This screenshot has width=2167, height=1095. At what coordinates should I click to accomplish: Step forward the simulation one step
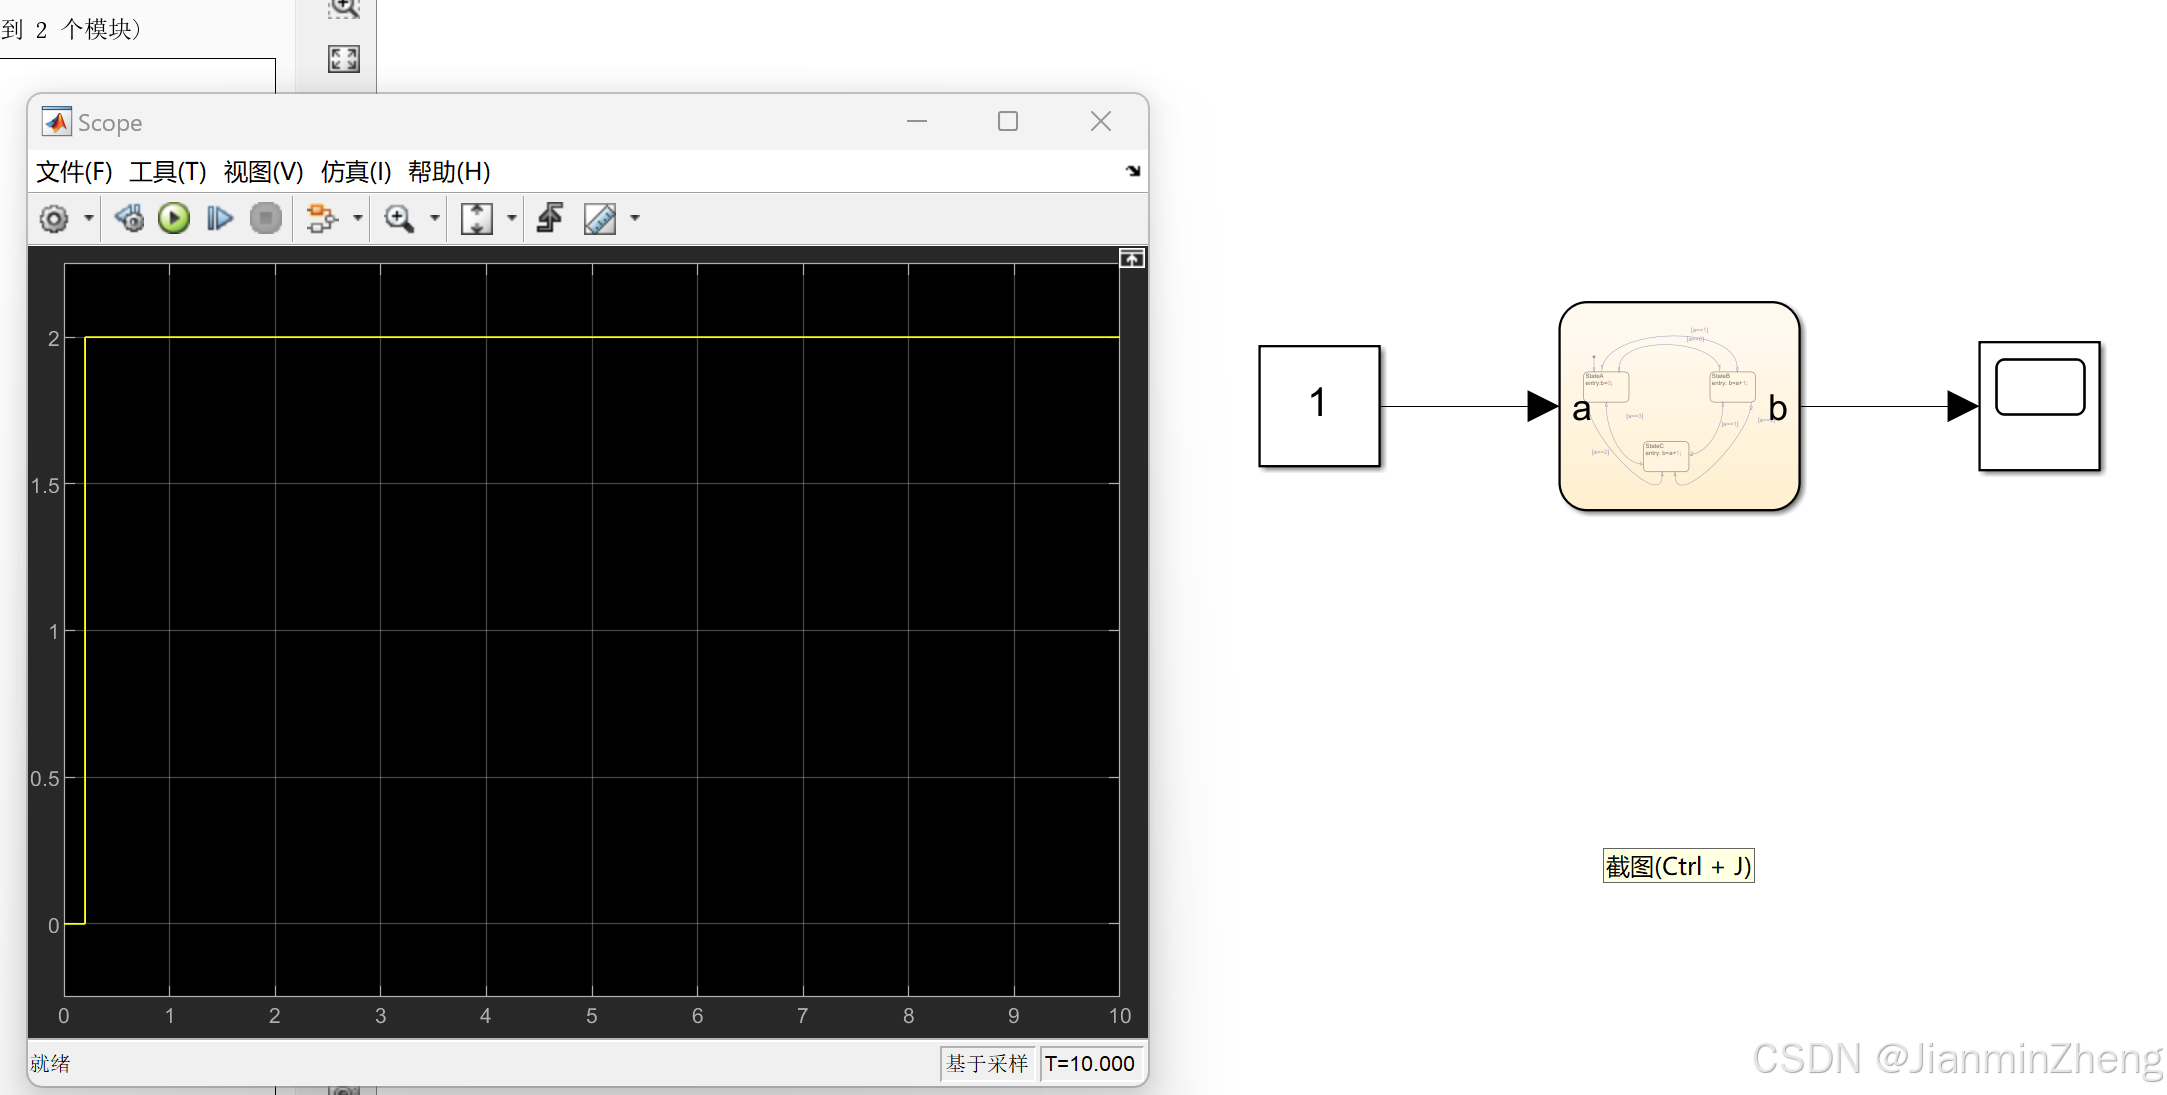pos(219,218)
